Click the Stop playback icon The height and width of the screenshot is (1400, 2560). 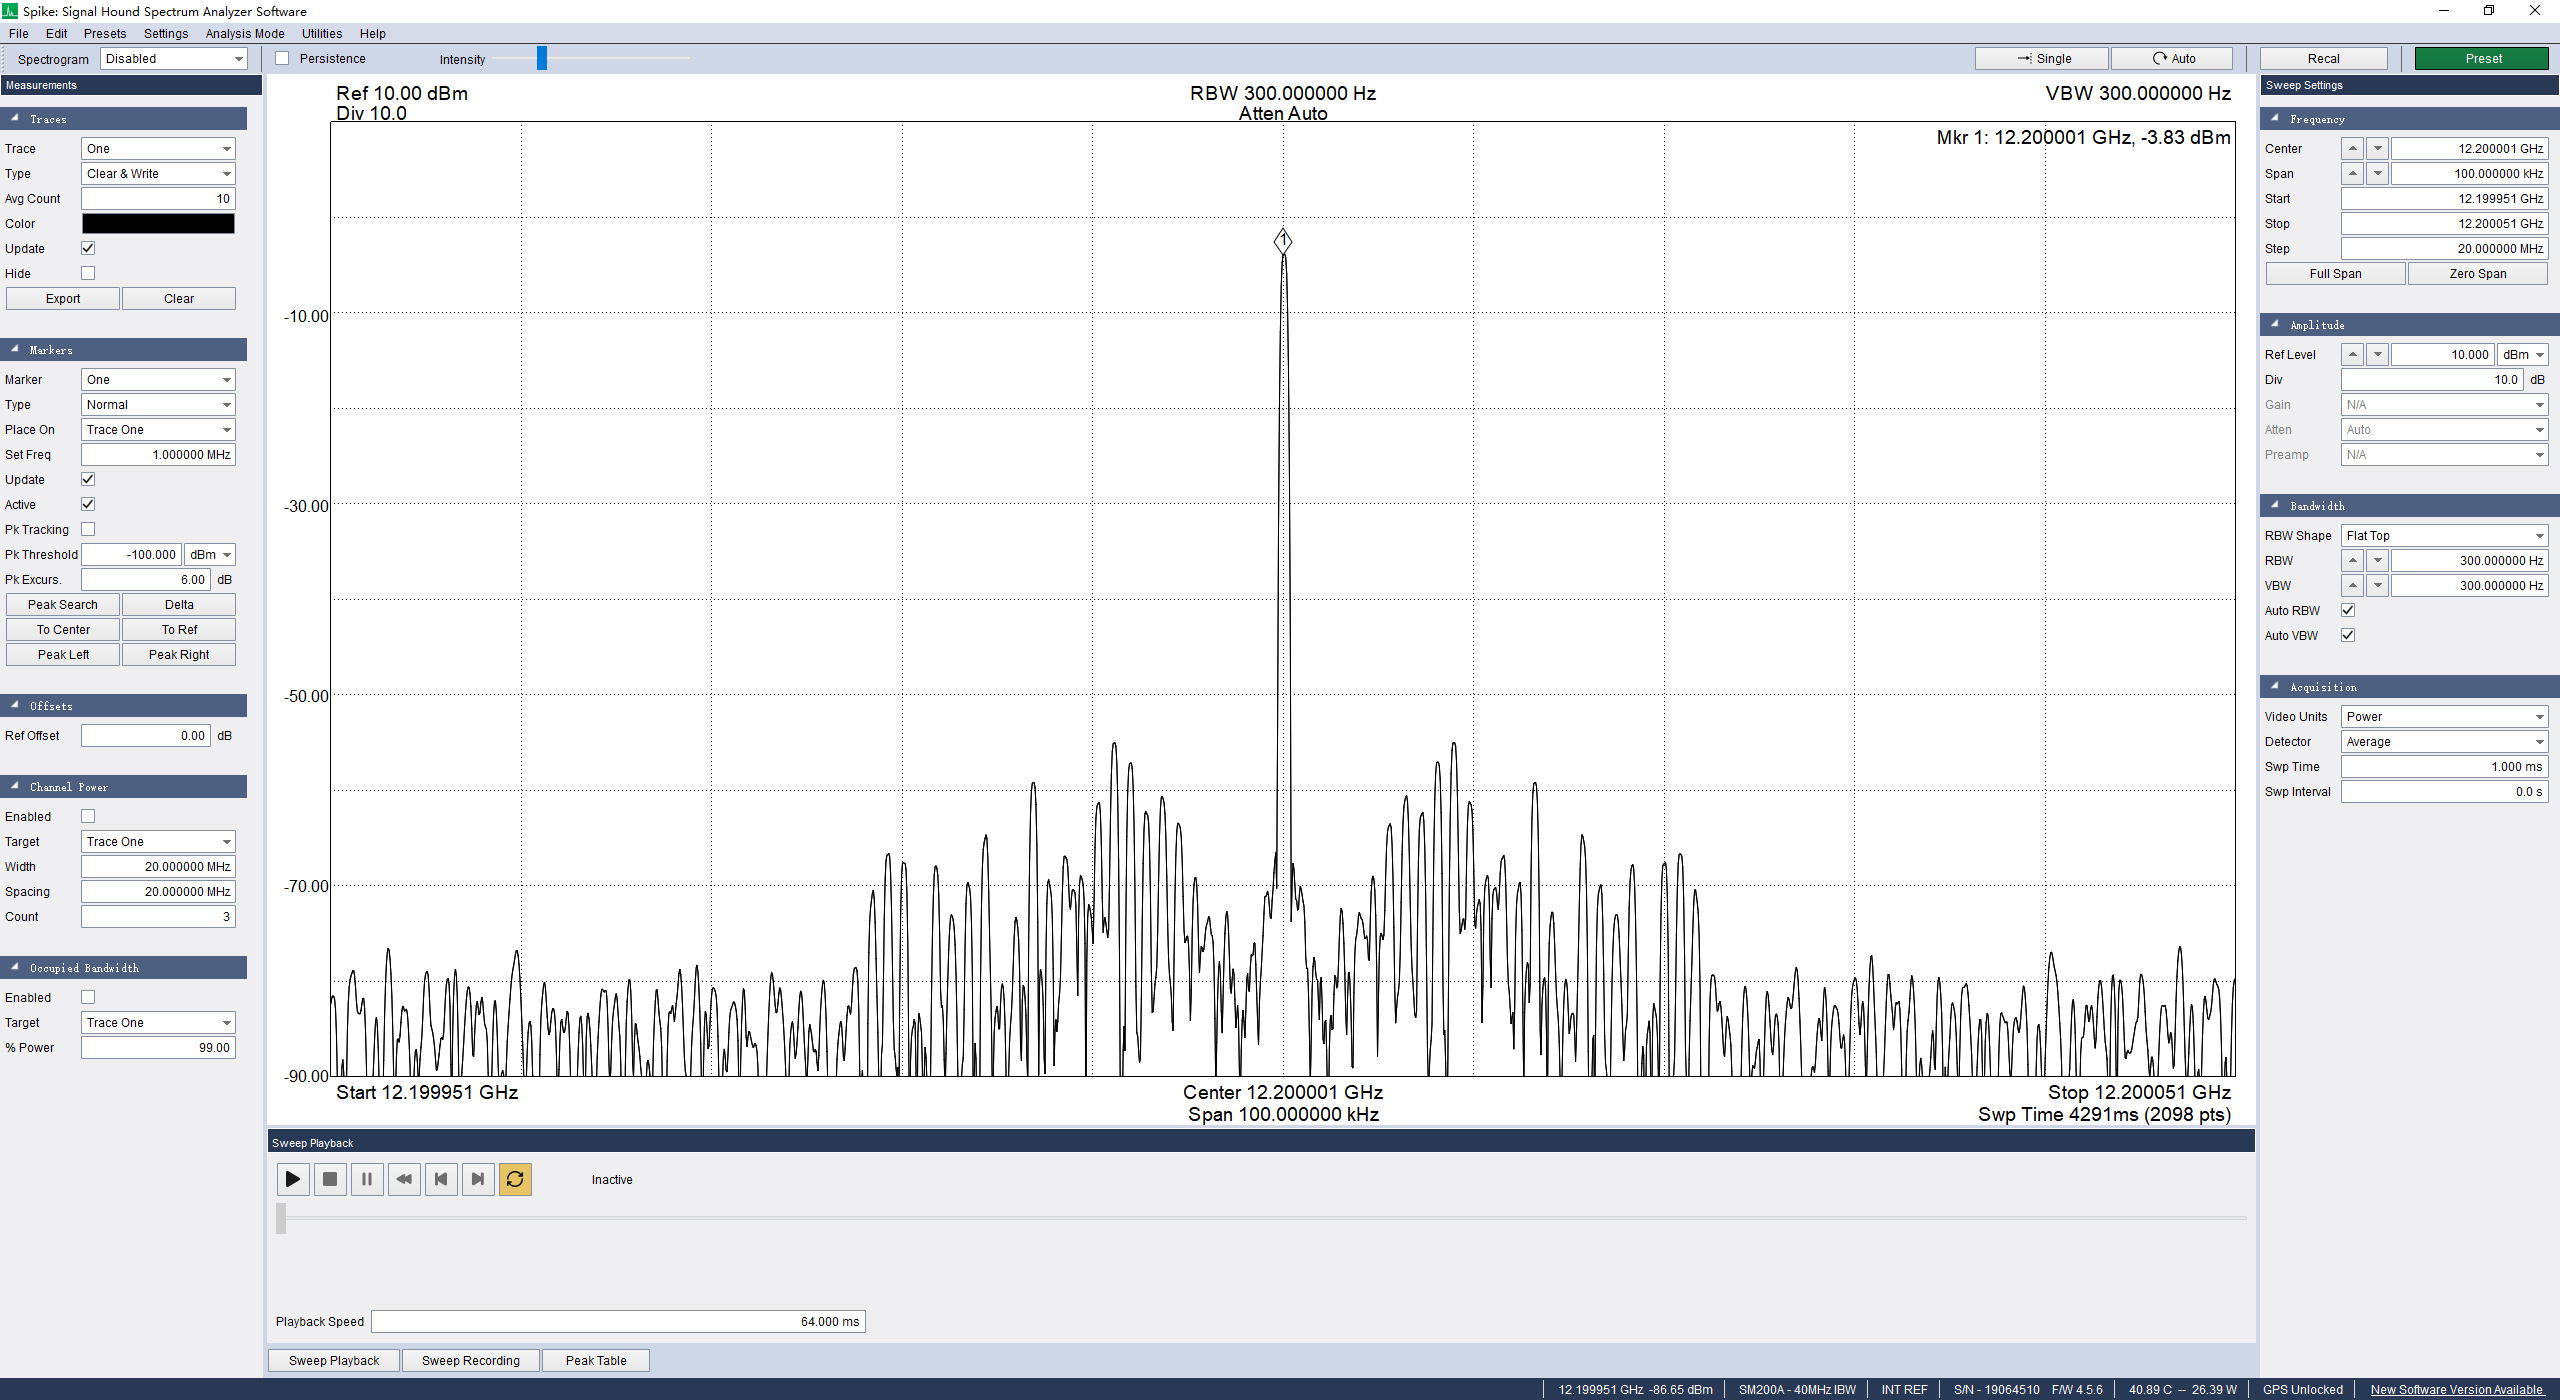pyautogui.click(x=330, y=1179)
